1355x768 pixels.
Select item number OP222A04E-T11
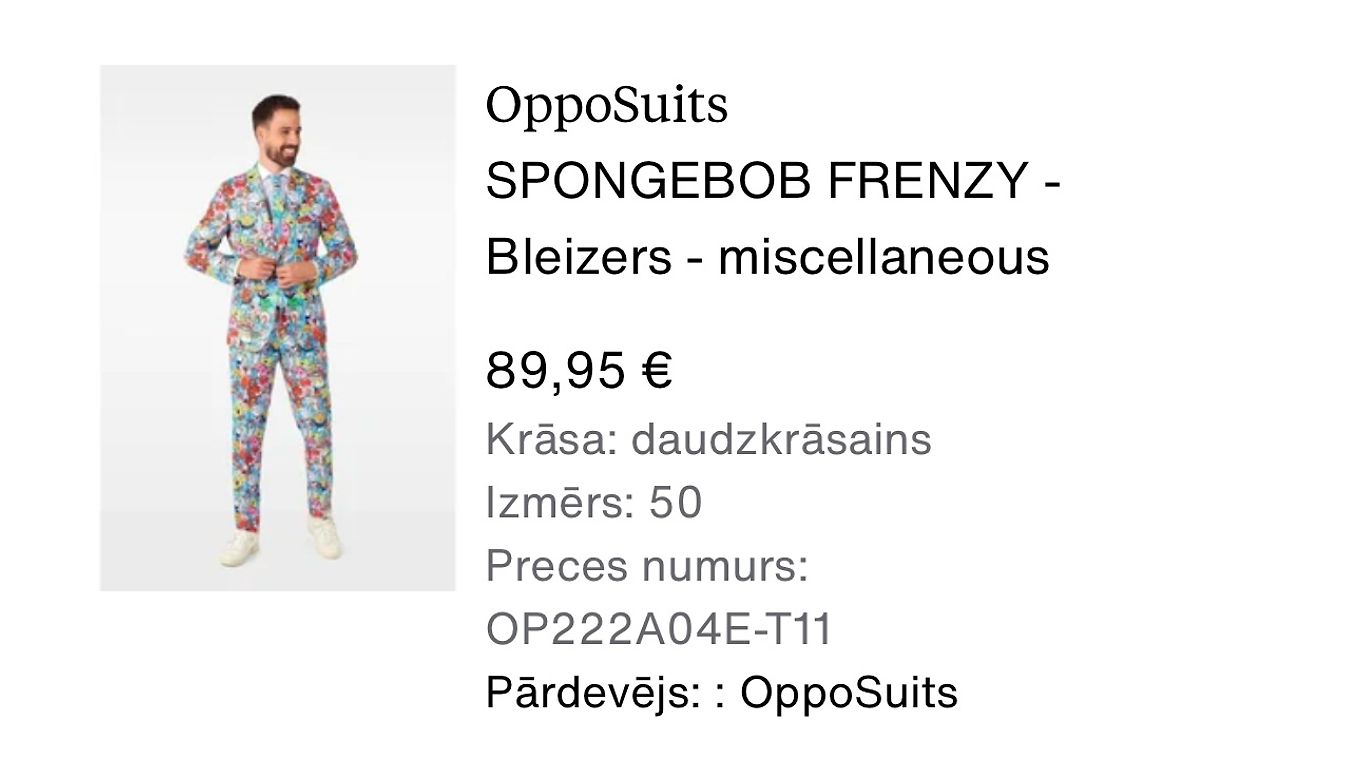pyautogui.click(x=659, y=630)
